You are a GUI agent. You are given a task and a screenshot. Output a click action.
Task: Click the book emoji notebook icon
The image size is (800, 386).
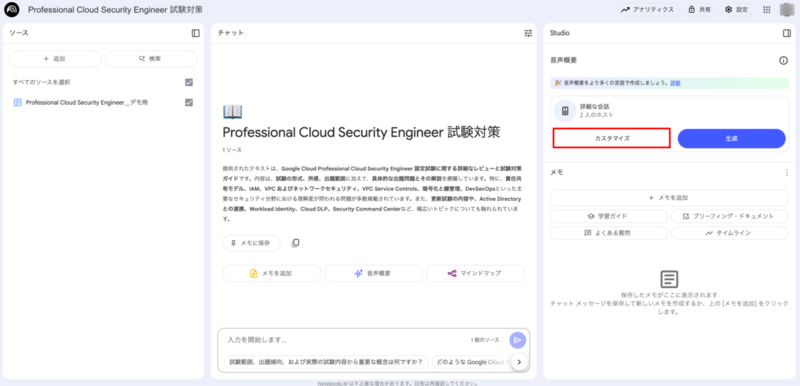pos(233,111)
